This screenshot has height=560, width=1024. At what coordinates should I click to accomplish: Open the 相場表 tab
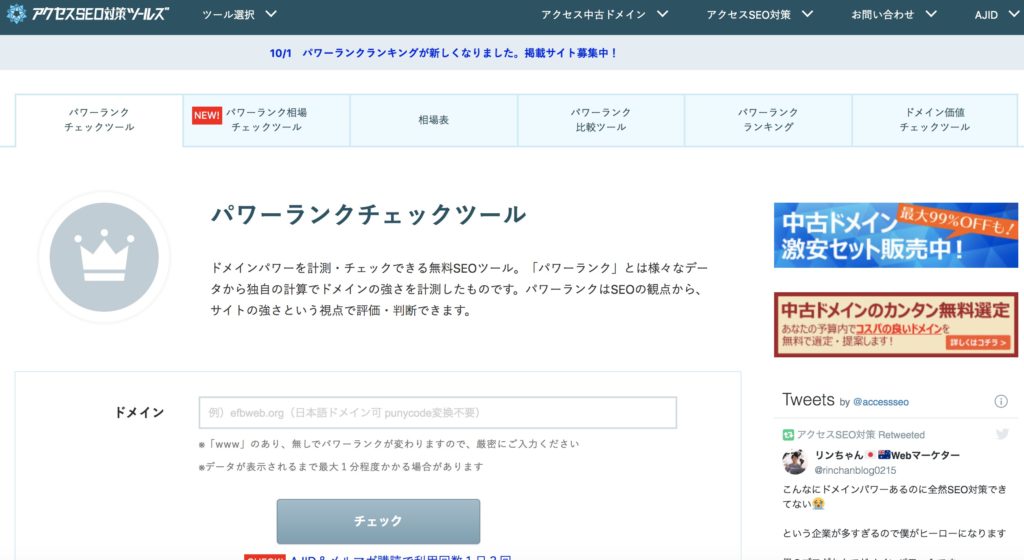(x=434, y=120)
